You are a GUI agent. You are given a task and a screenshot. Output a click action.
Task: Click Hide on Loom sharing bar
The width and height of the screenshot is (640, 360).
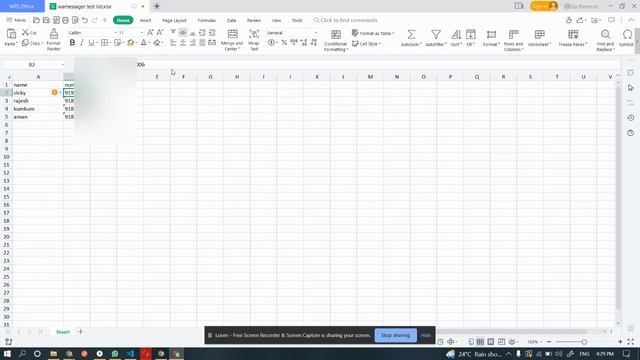click(x=426, y=335)
